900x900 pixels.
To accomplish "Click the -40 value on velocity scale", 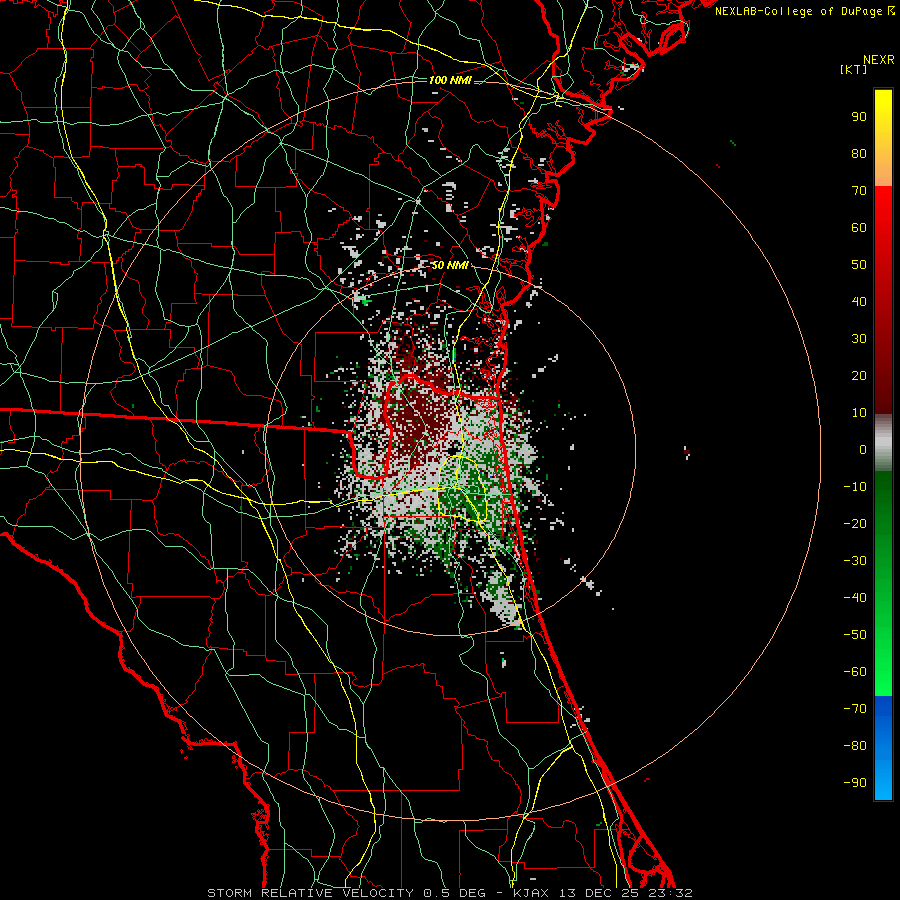I will coord(855,598).
